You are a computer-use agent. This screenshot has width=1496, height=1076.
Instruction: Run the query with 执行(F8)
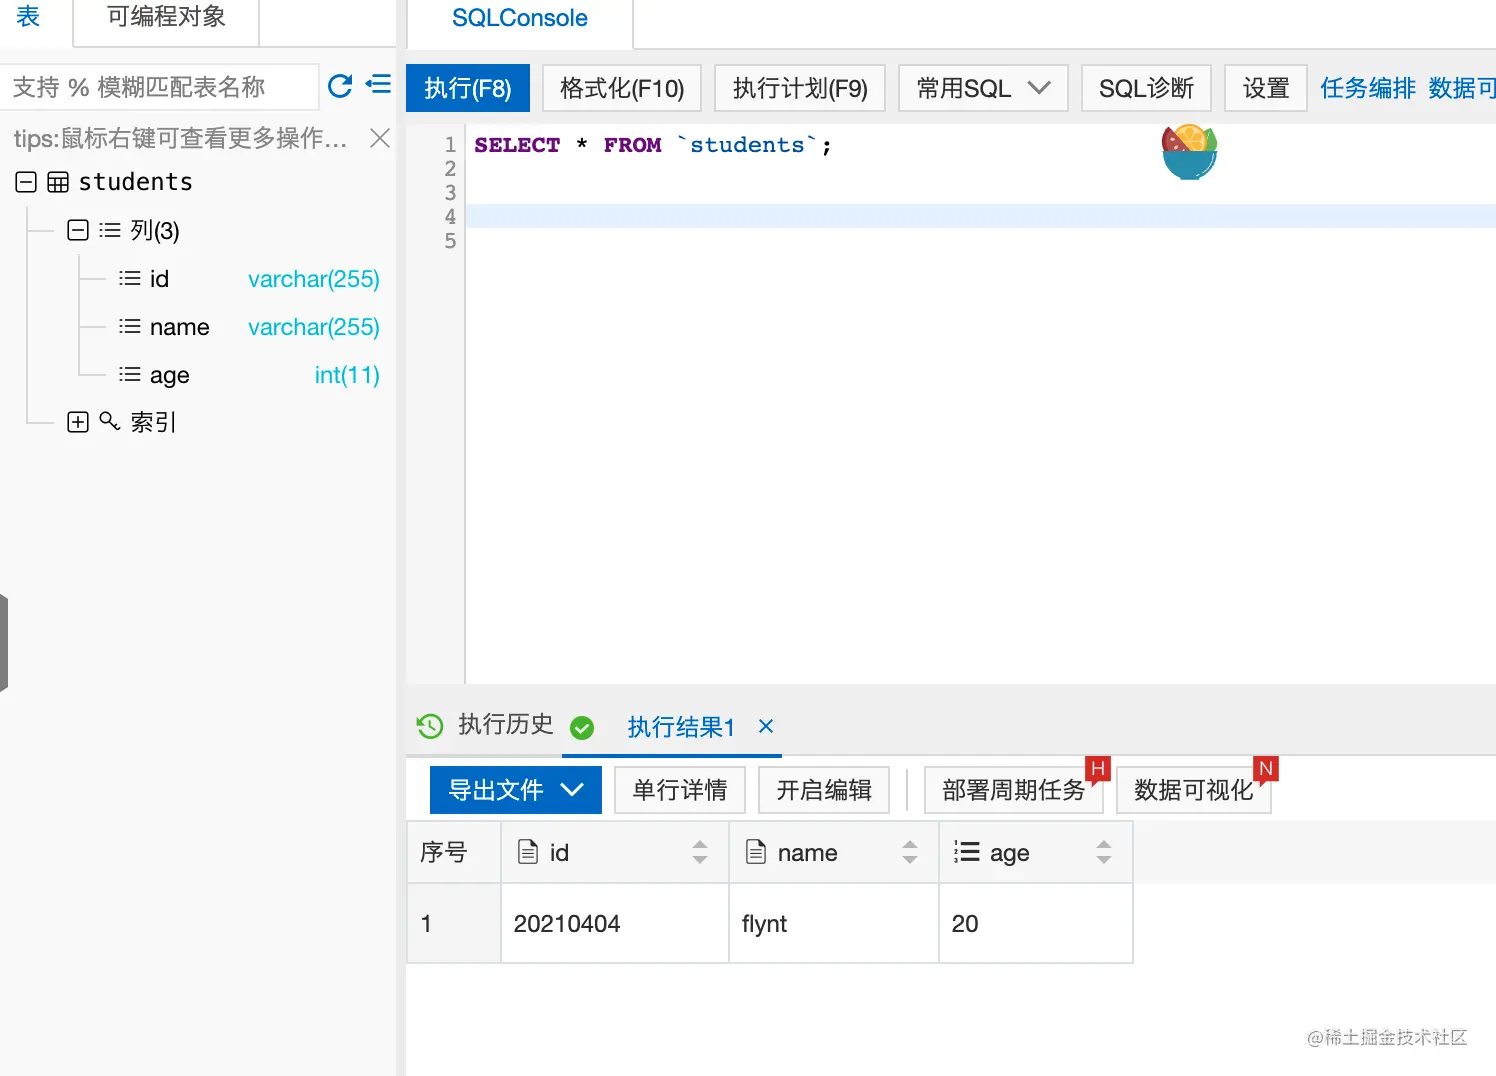[x=468, y=88]
